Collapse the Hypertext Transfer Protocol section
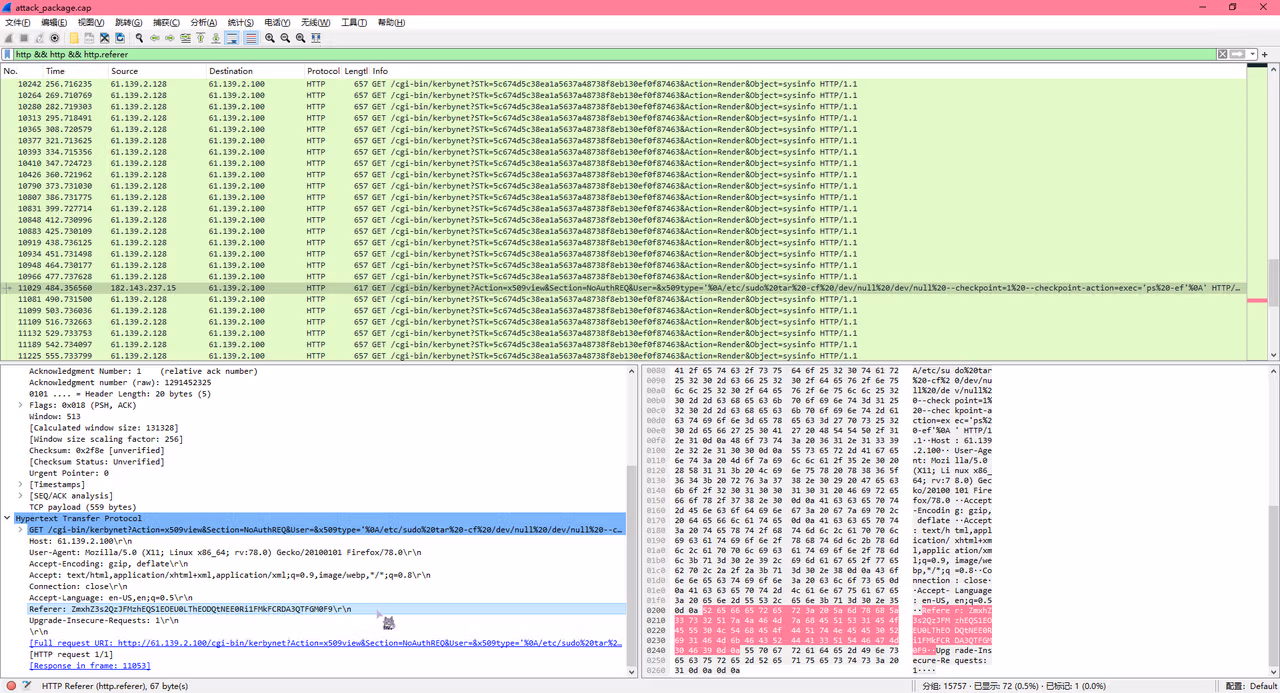The width and height of the screenshot is (1280, 693). tap(7, 518)
